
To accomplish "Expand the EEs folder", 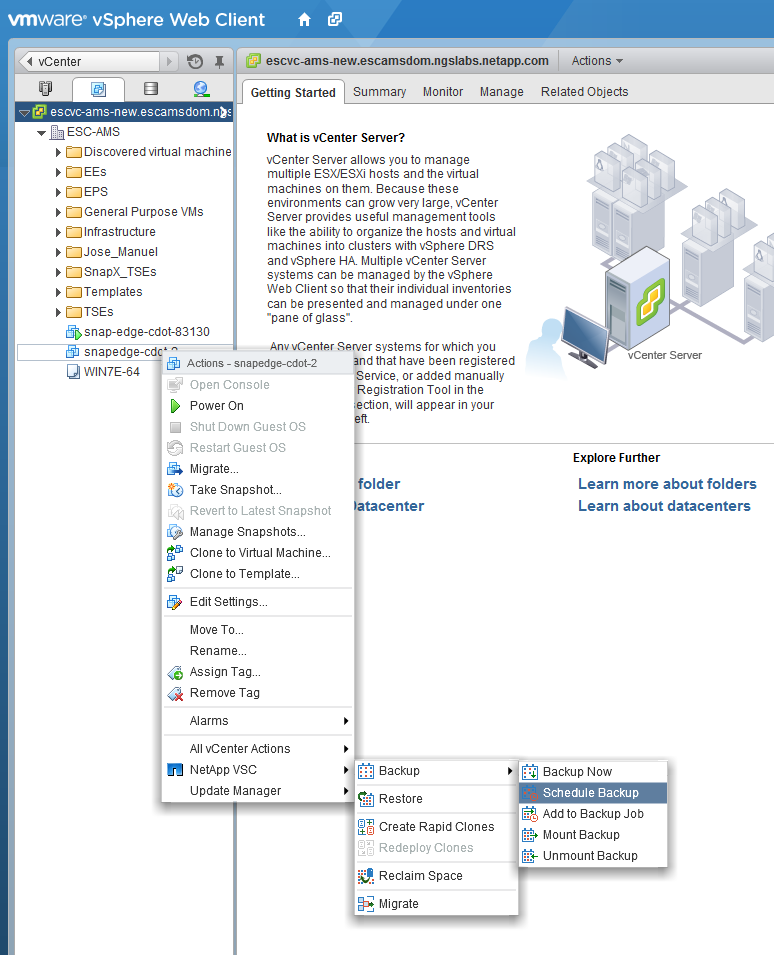I will [58, 172].
